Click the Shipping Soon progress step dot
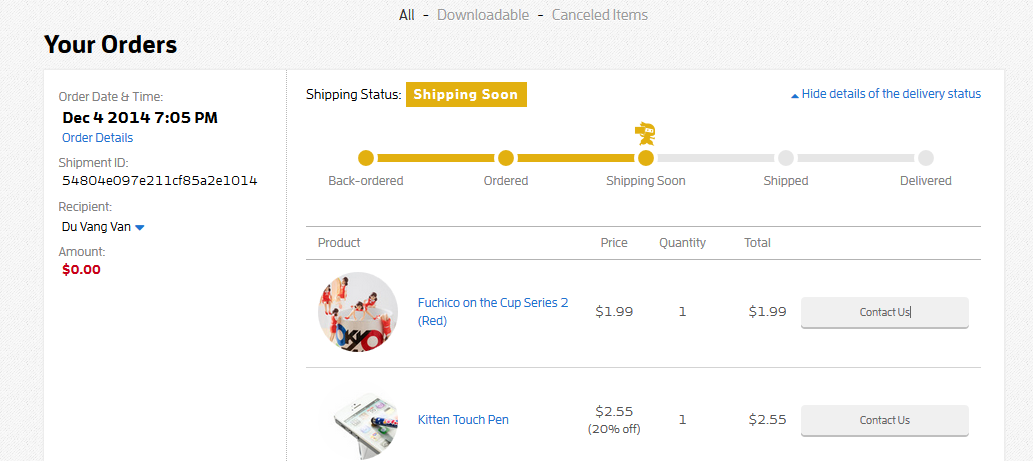The width and height of the screenshot is (1033, 461). coord(646,158)
